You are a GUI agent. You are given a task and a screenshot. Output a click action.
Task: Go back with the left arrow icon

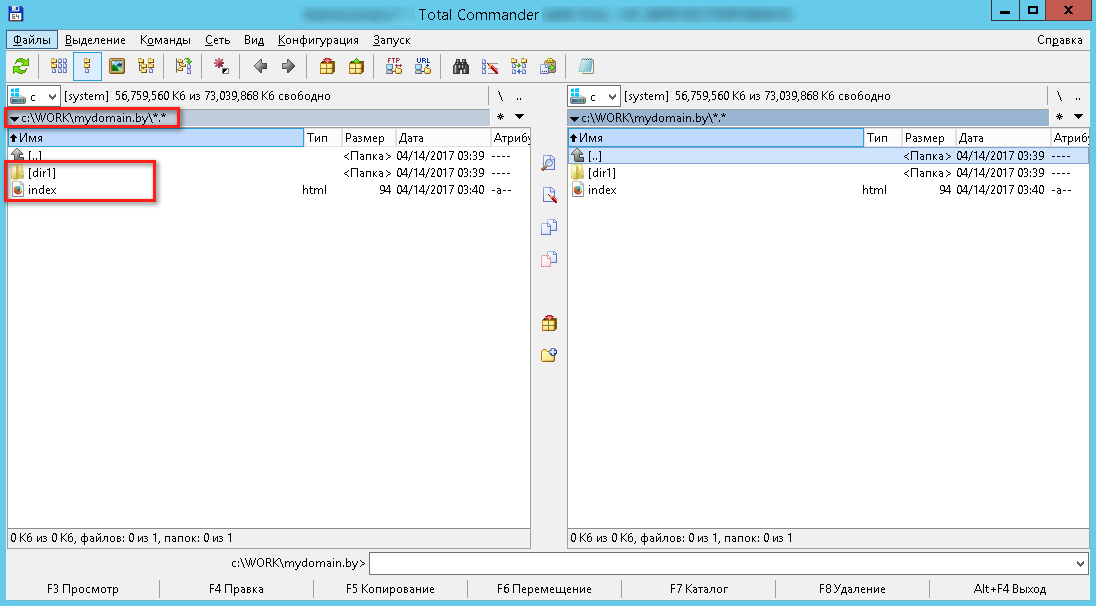point(261,66)
